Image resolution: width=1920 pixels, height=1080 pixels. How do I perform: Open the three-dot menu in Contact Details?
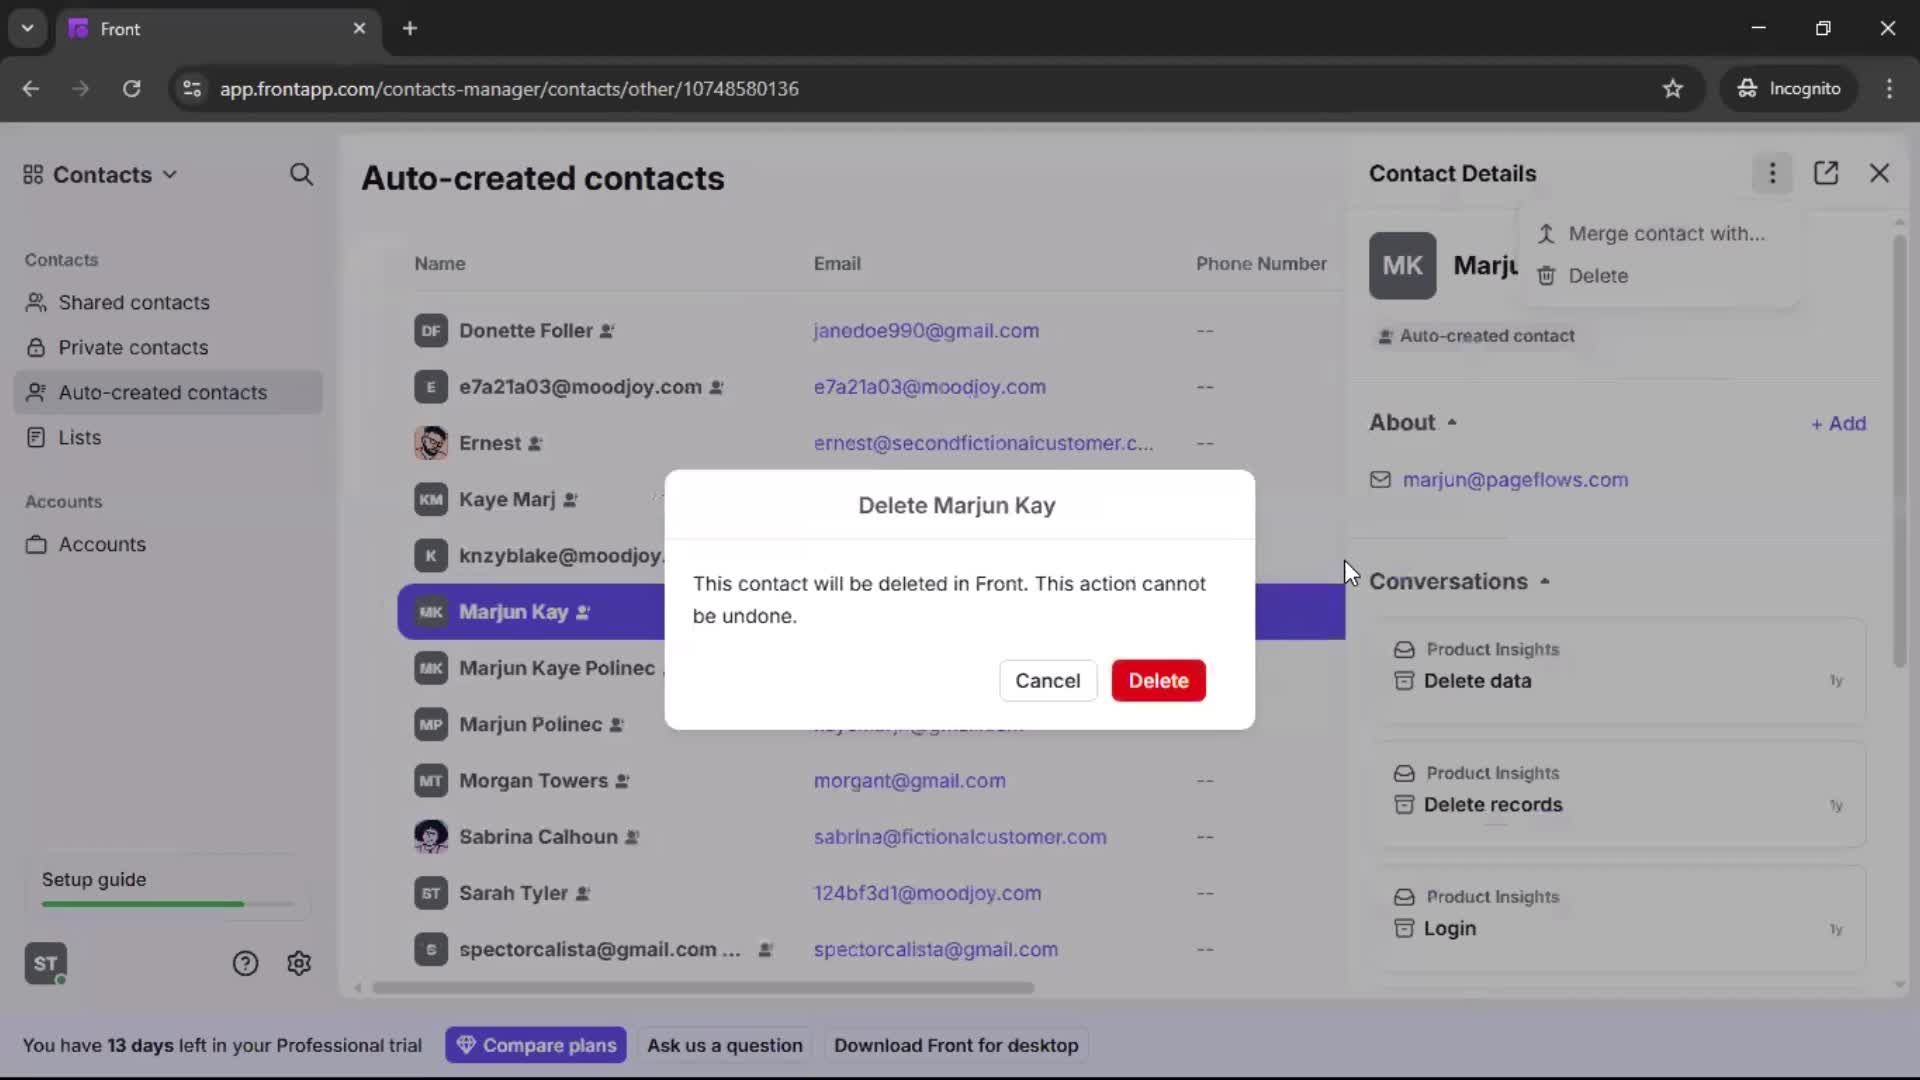[1772, 173]
